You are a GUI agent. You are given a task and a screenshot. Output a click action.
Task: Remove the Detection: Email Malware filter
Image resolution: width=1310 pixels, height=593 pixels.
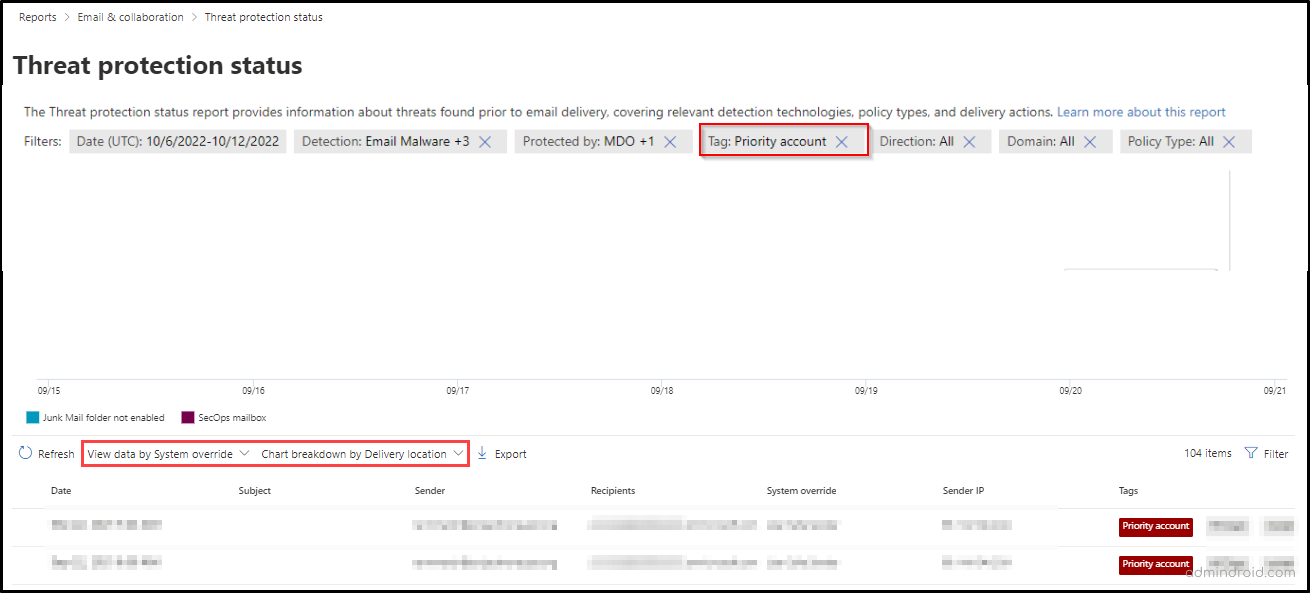485,141
